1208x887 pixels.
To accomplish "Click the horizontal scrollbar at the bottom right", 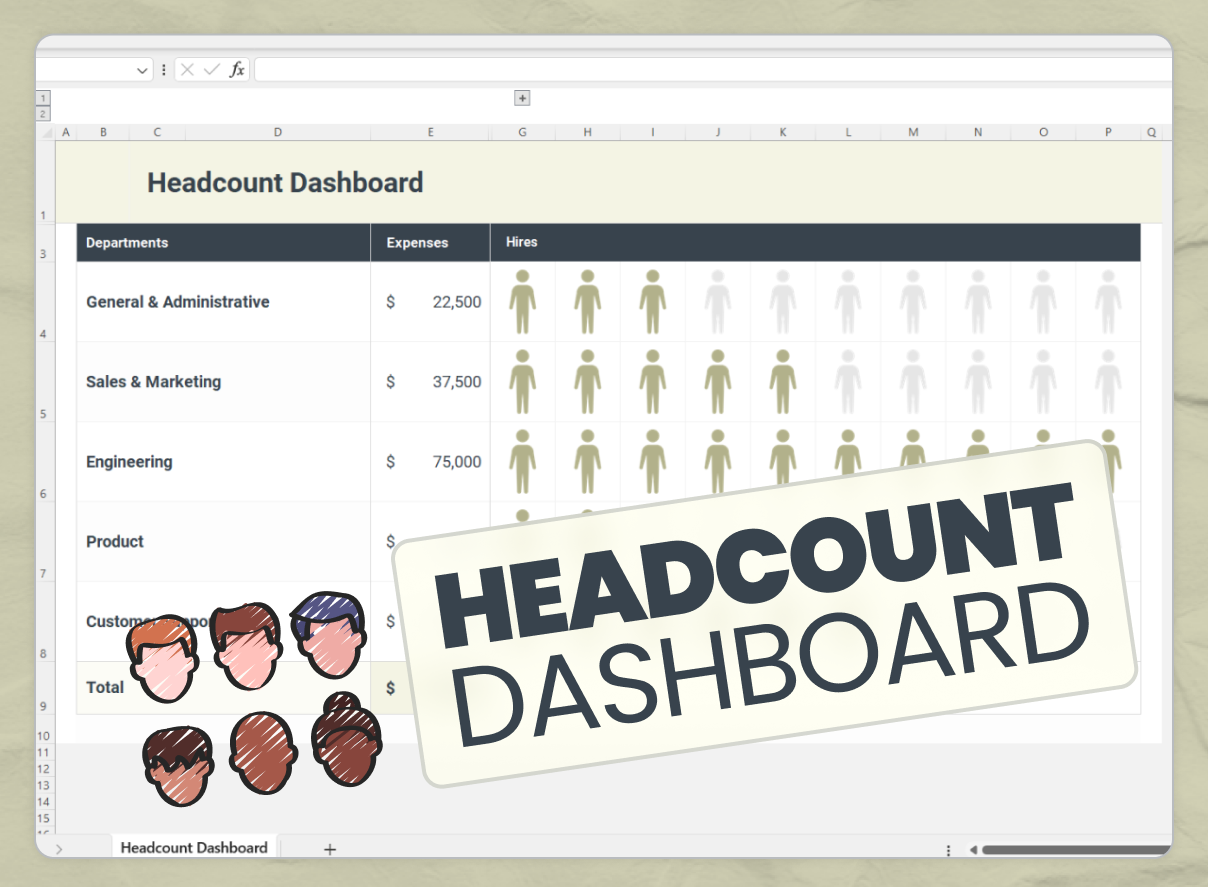I will 1070,848.
